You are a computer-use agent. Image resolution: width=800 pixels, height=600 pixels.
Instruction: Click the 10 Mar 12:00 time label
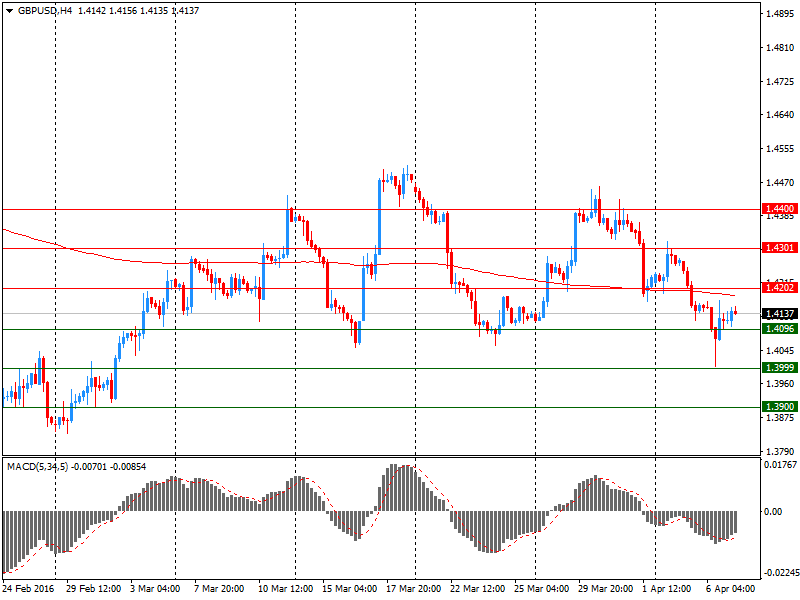point(286,589)
